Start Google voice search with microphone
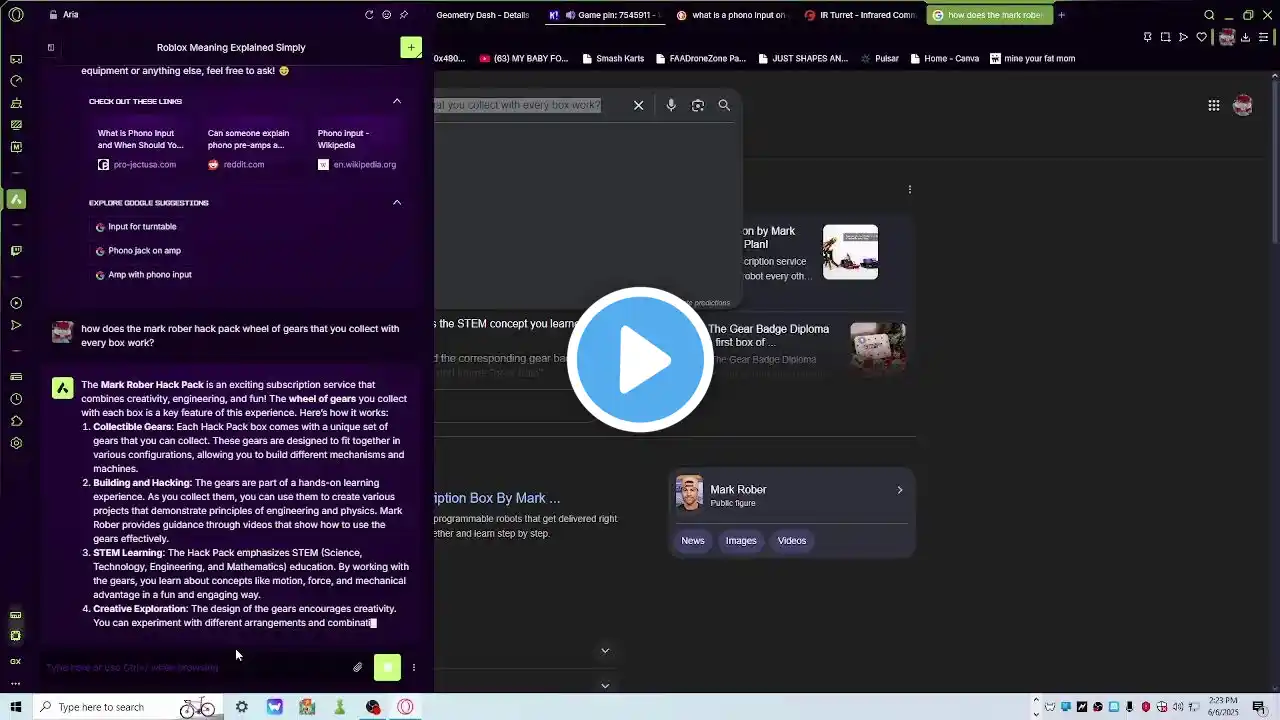The image size is (1280, 720). (x=671, y=105)
